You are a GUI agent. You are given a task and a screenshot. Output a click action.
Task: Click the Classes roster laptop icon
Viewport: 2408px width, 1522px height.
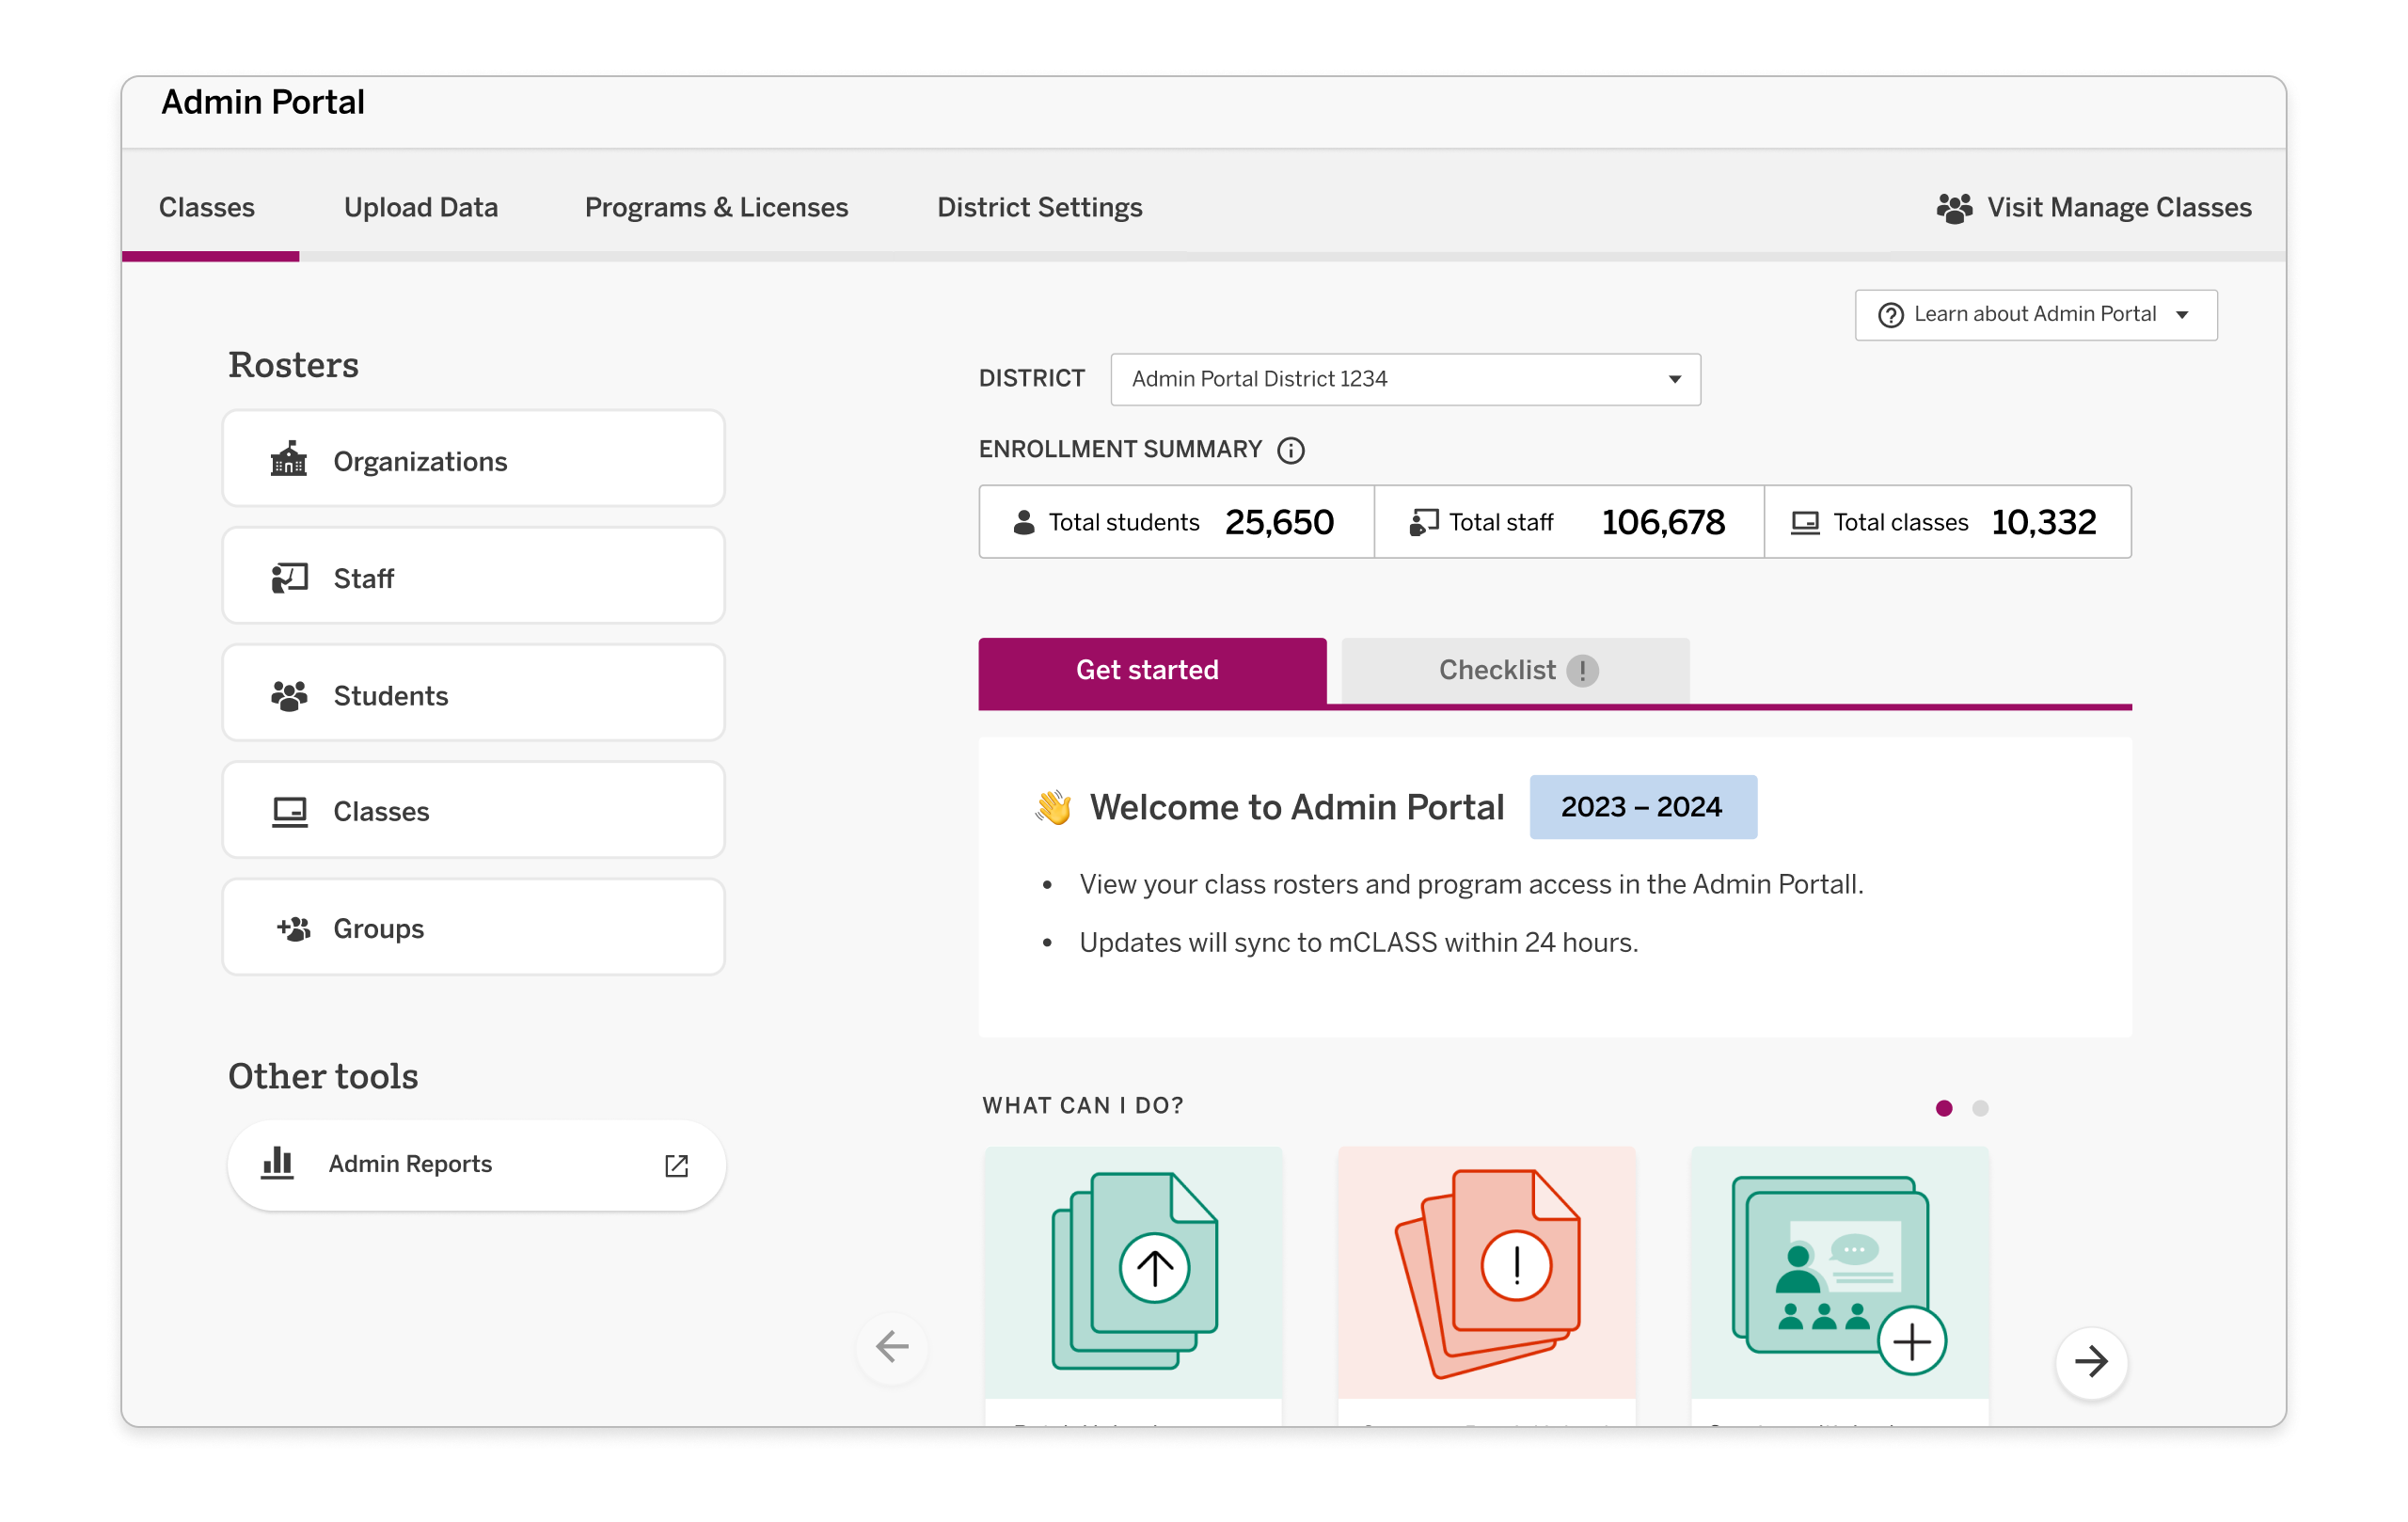point(288,811)
